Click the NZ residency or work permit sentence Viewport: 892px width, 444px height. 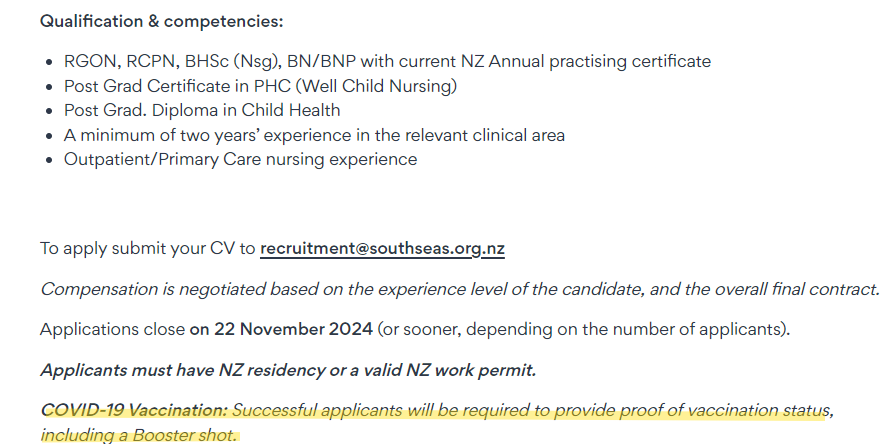[x=288, y=370]
